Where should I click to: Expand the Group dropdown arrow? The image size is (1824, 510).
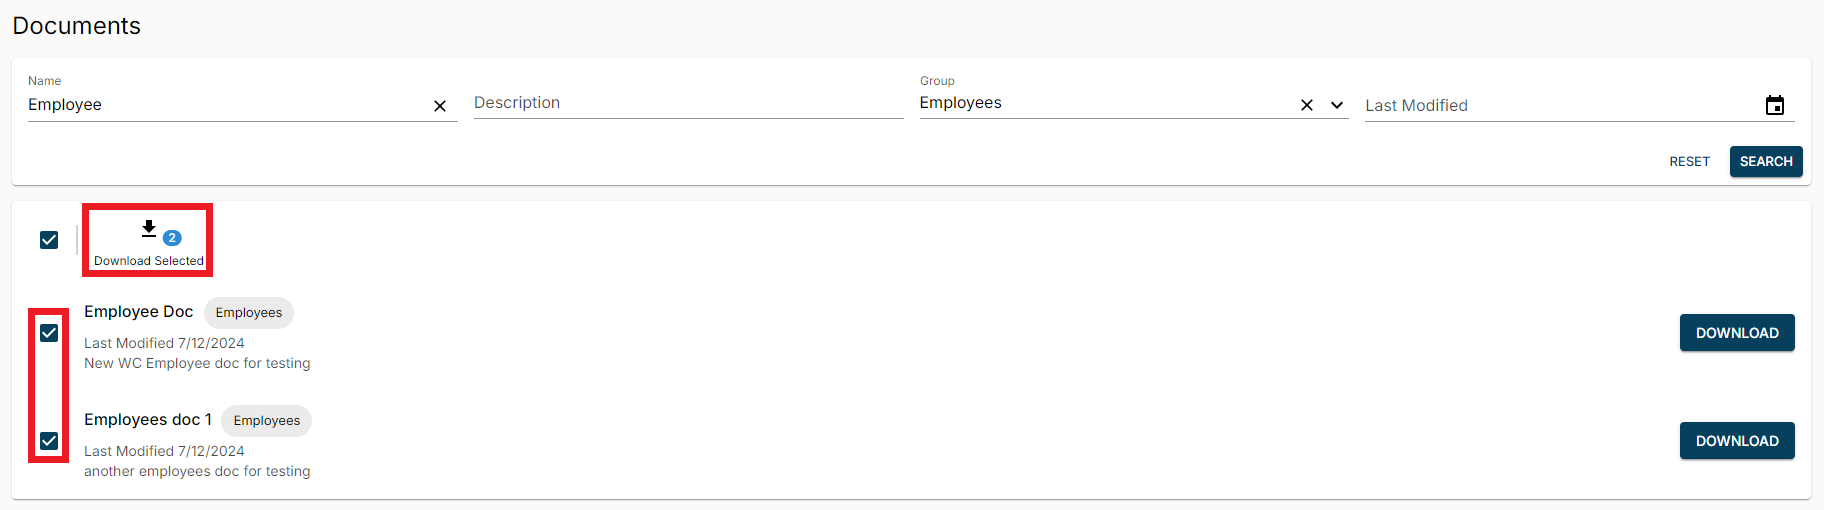tap(1336, 105)
